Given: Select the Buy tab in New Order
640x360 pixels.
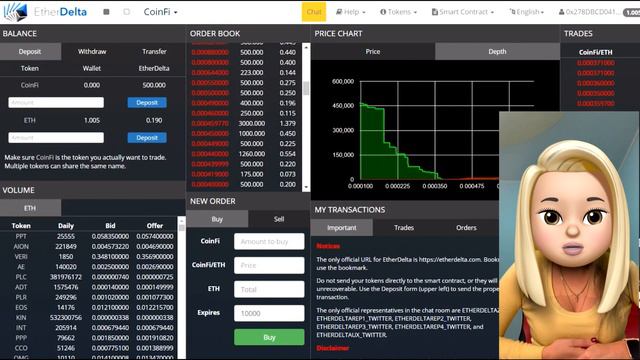Looking at the screenshot, I should [217, 219].
